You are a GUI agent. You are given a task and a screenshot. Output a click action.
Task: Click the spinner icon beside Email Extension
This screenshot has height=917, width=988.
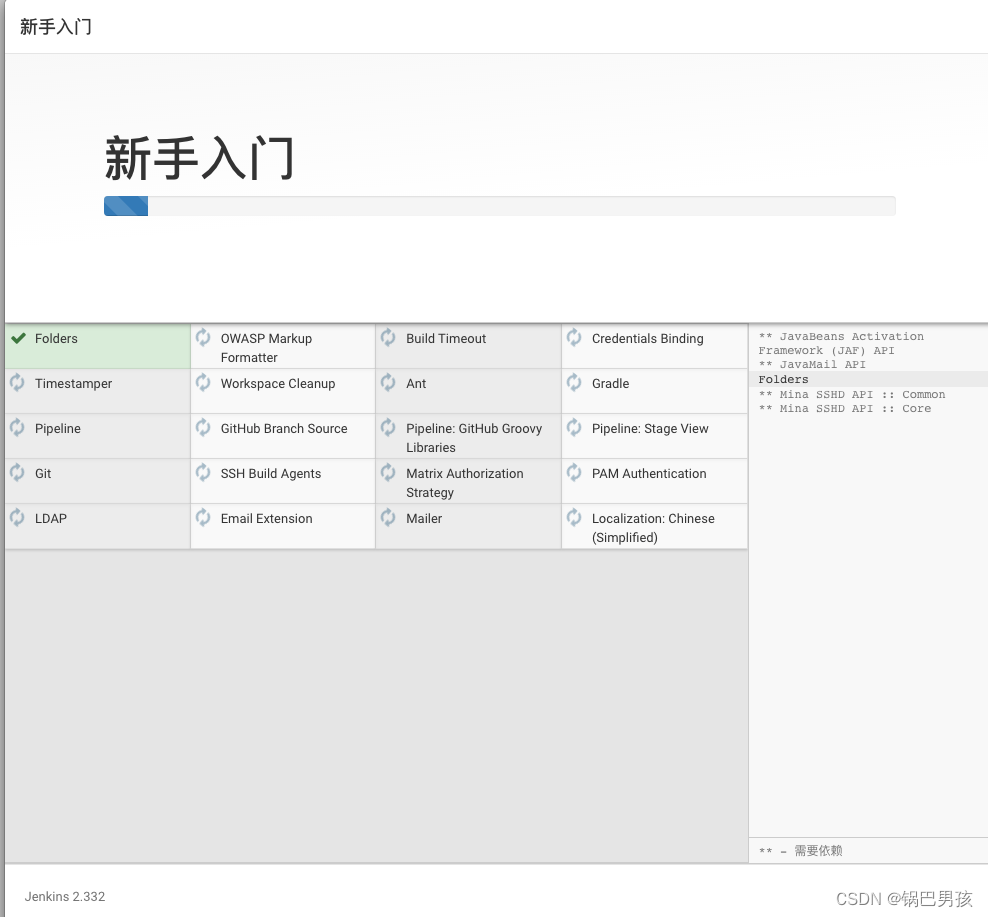point(203,519)
